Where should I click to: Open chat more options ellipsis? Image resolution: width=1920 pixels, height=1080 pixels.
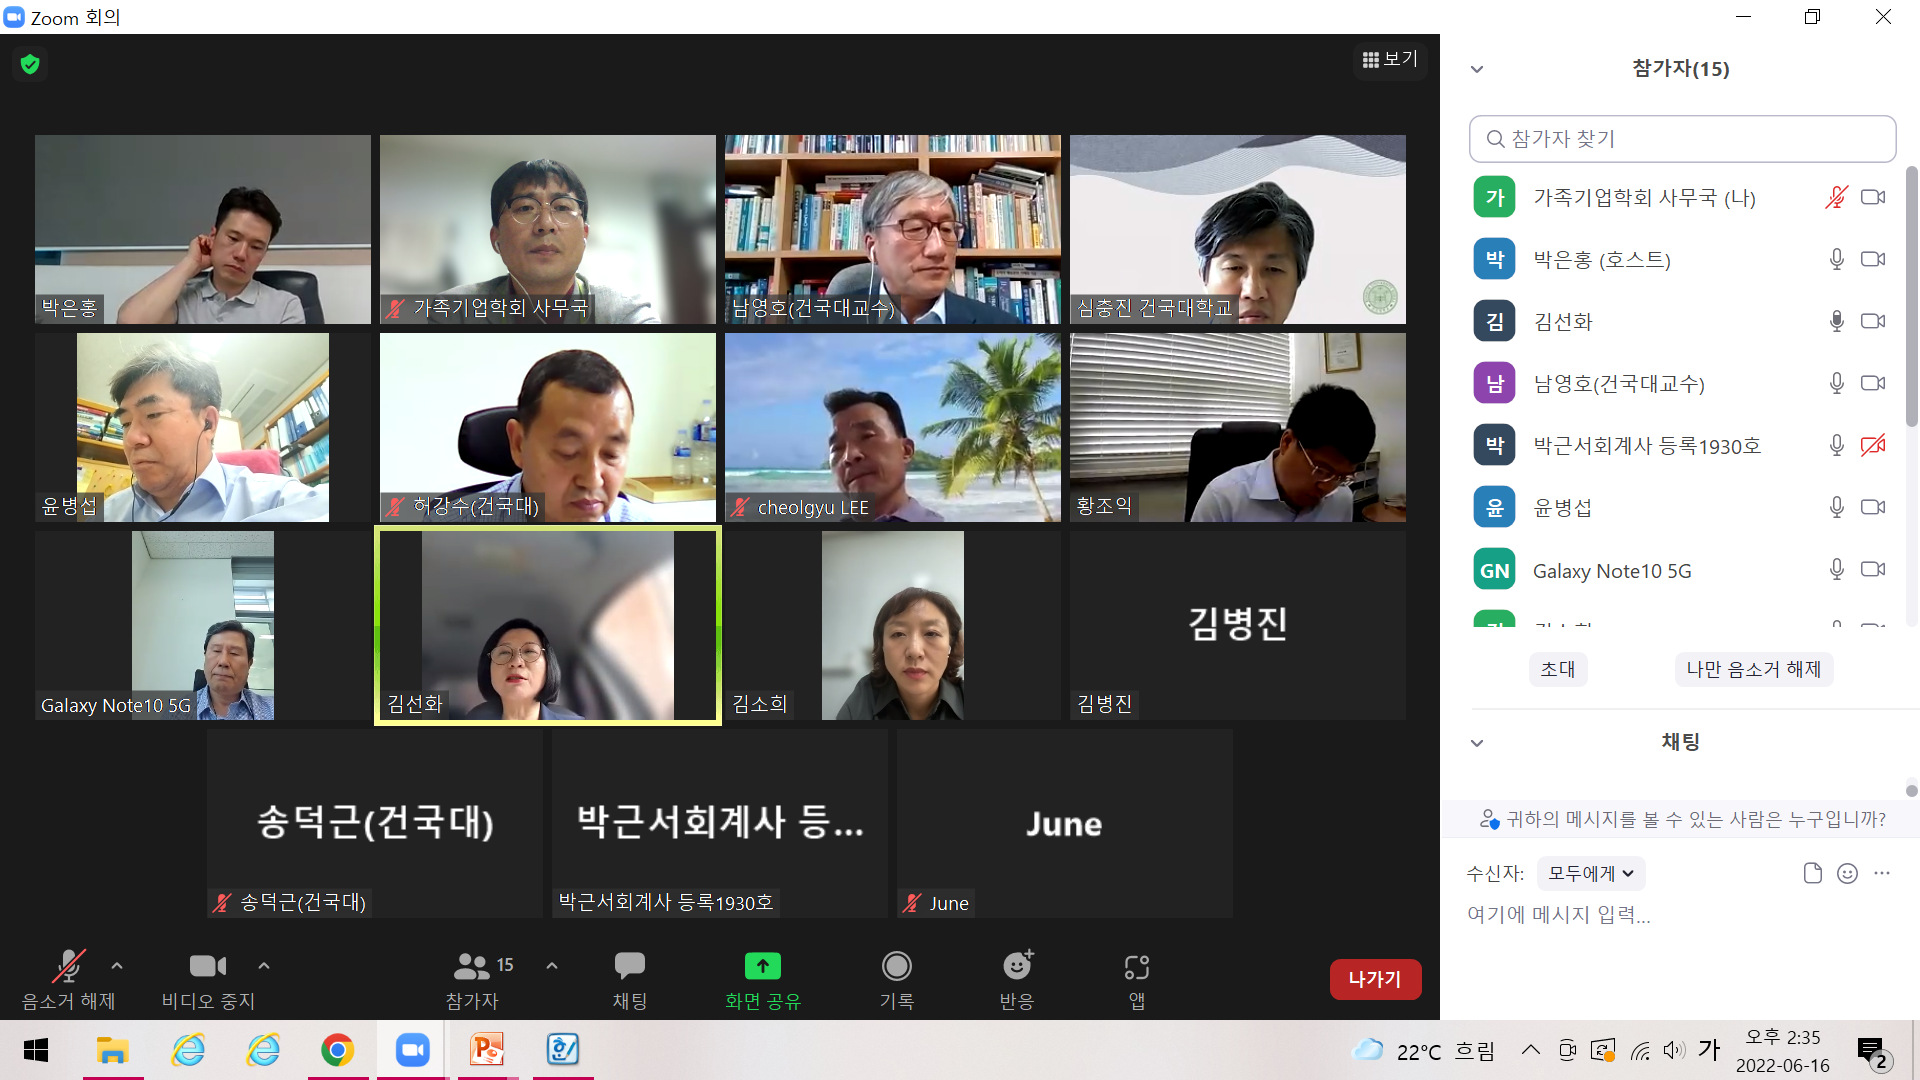pos(1882,873)
